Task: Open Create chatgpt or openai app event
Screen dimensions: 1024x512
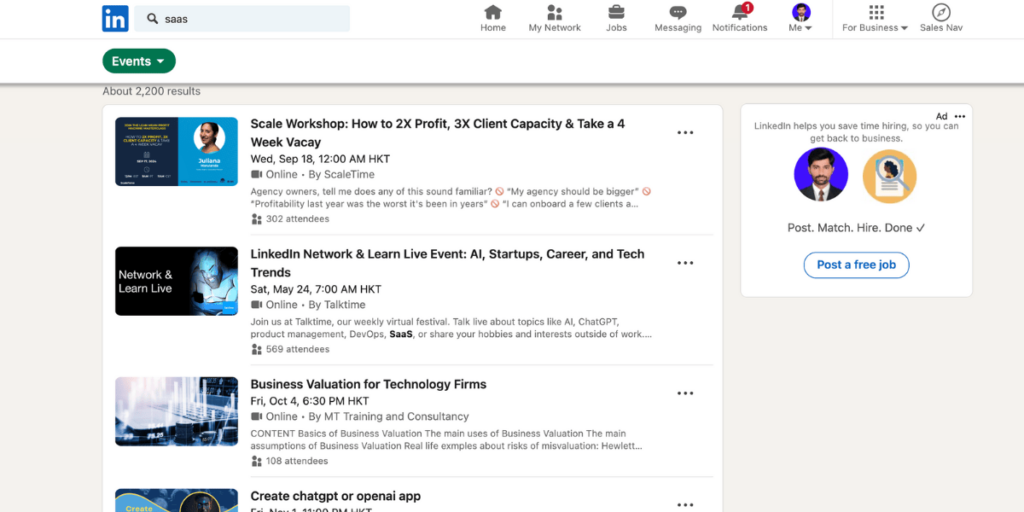Action: tap(336, 496)
